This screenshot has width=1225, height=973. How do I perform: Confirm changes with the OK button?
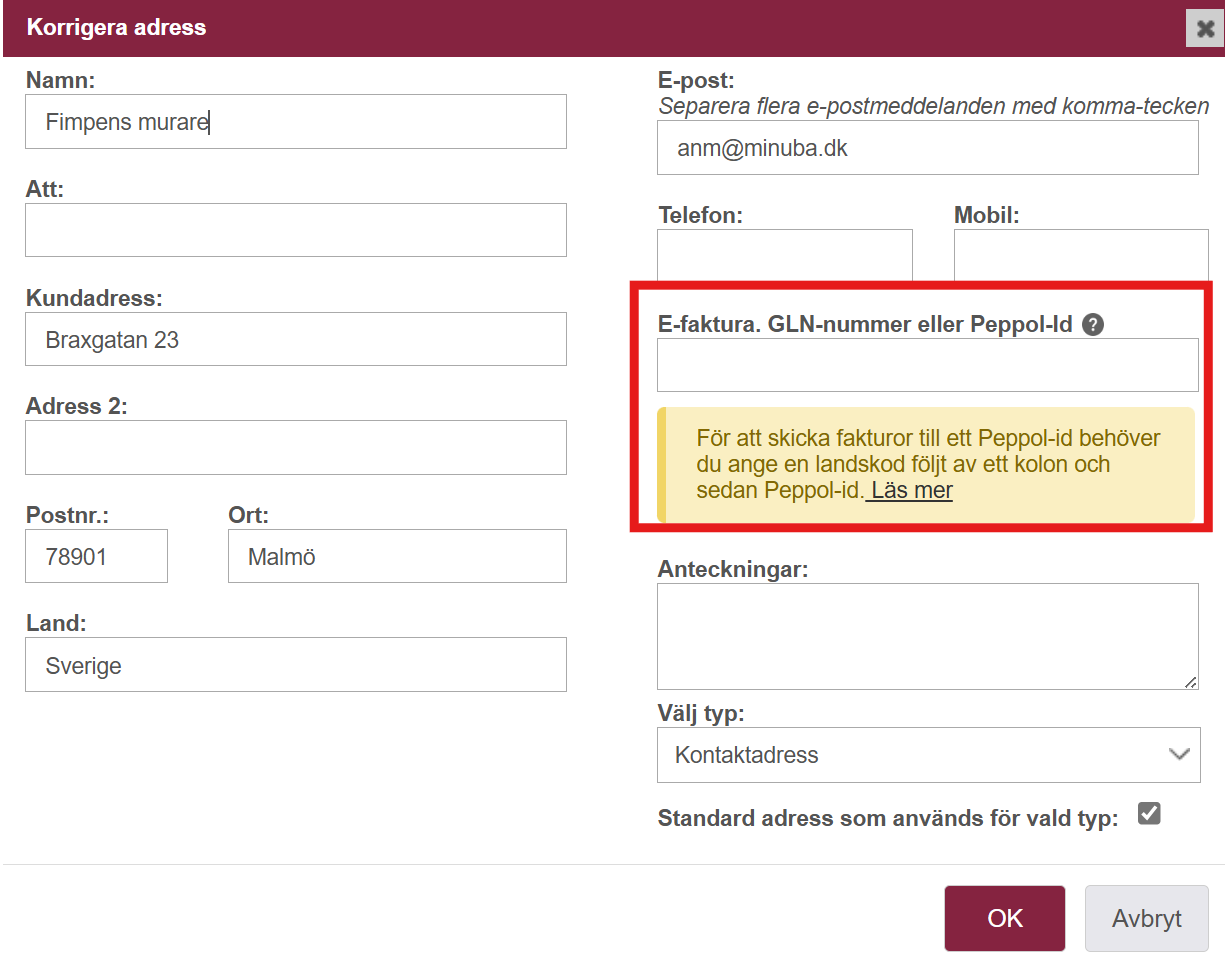click(1005, 918)
